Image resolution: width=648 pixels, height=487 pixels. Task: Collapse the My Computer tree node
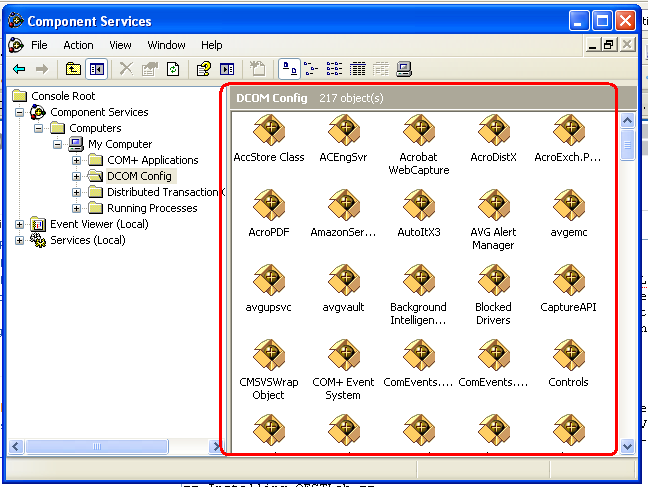pos(58,144)
